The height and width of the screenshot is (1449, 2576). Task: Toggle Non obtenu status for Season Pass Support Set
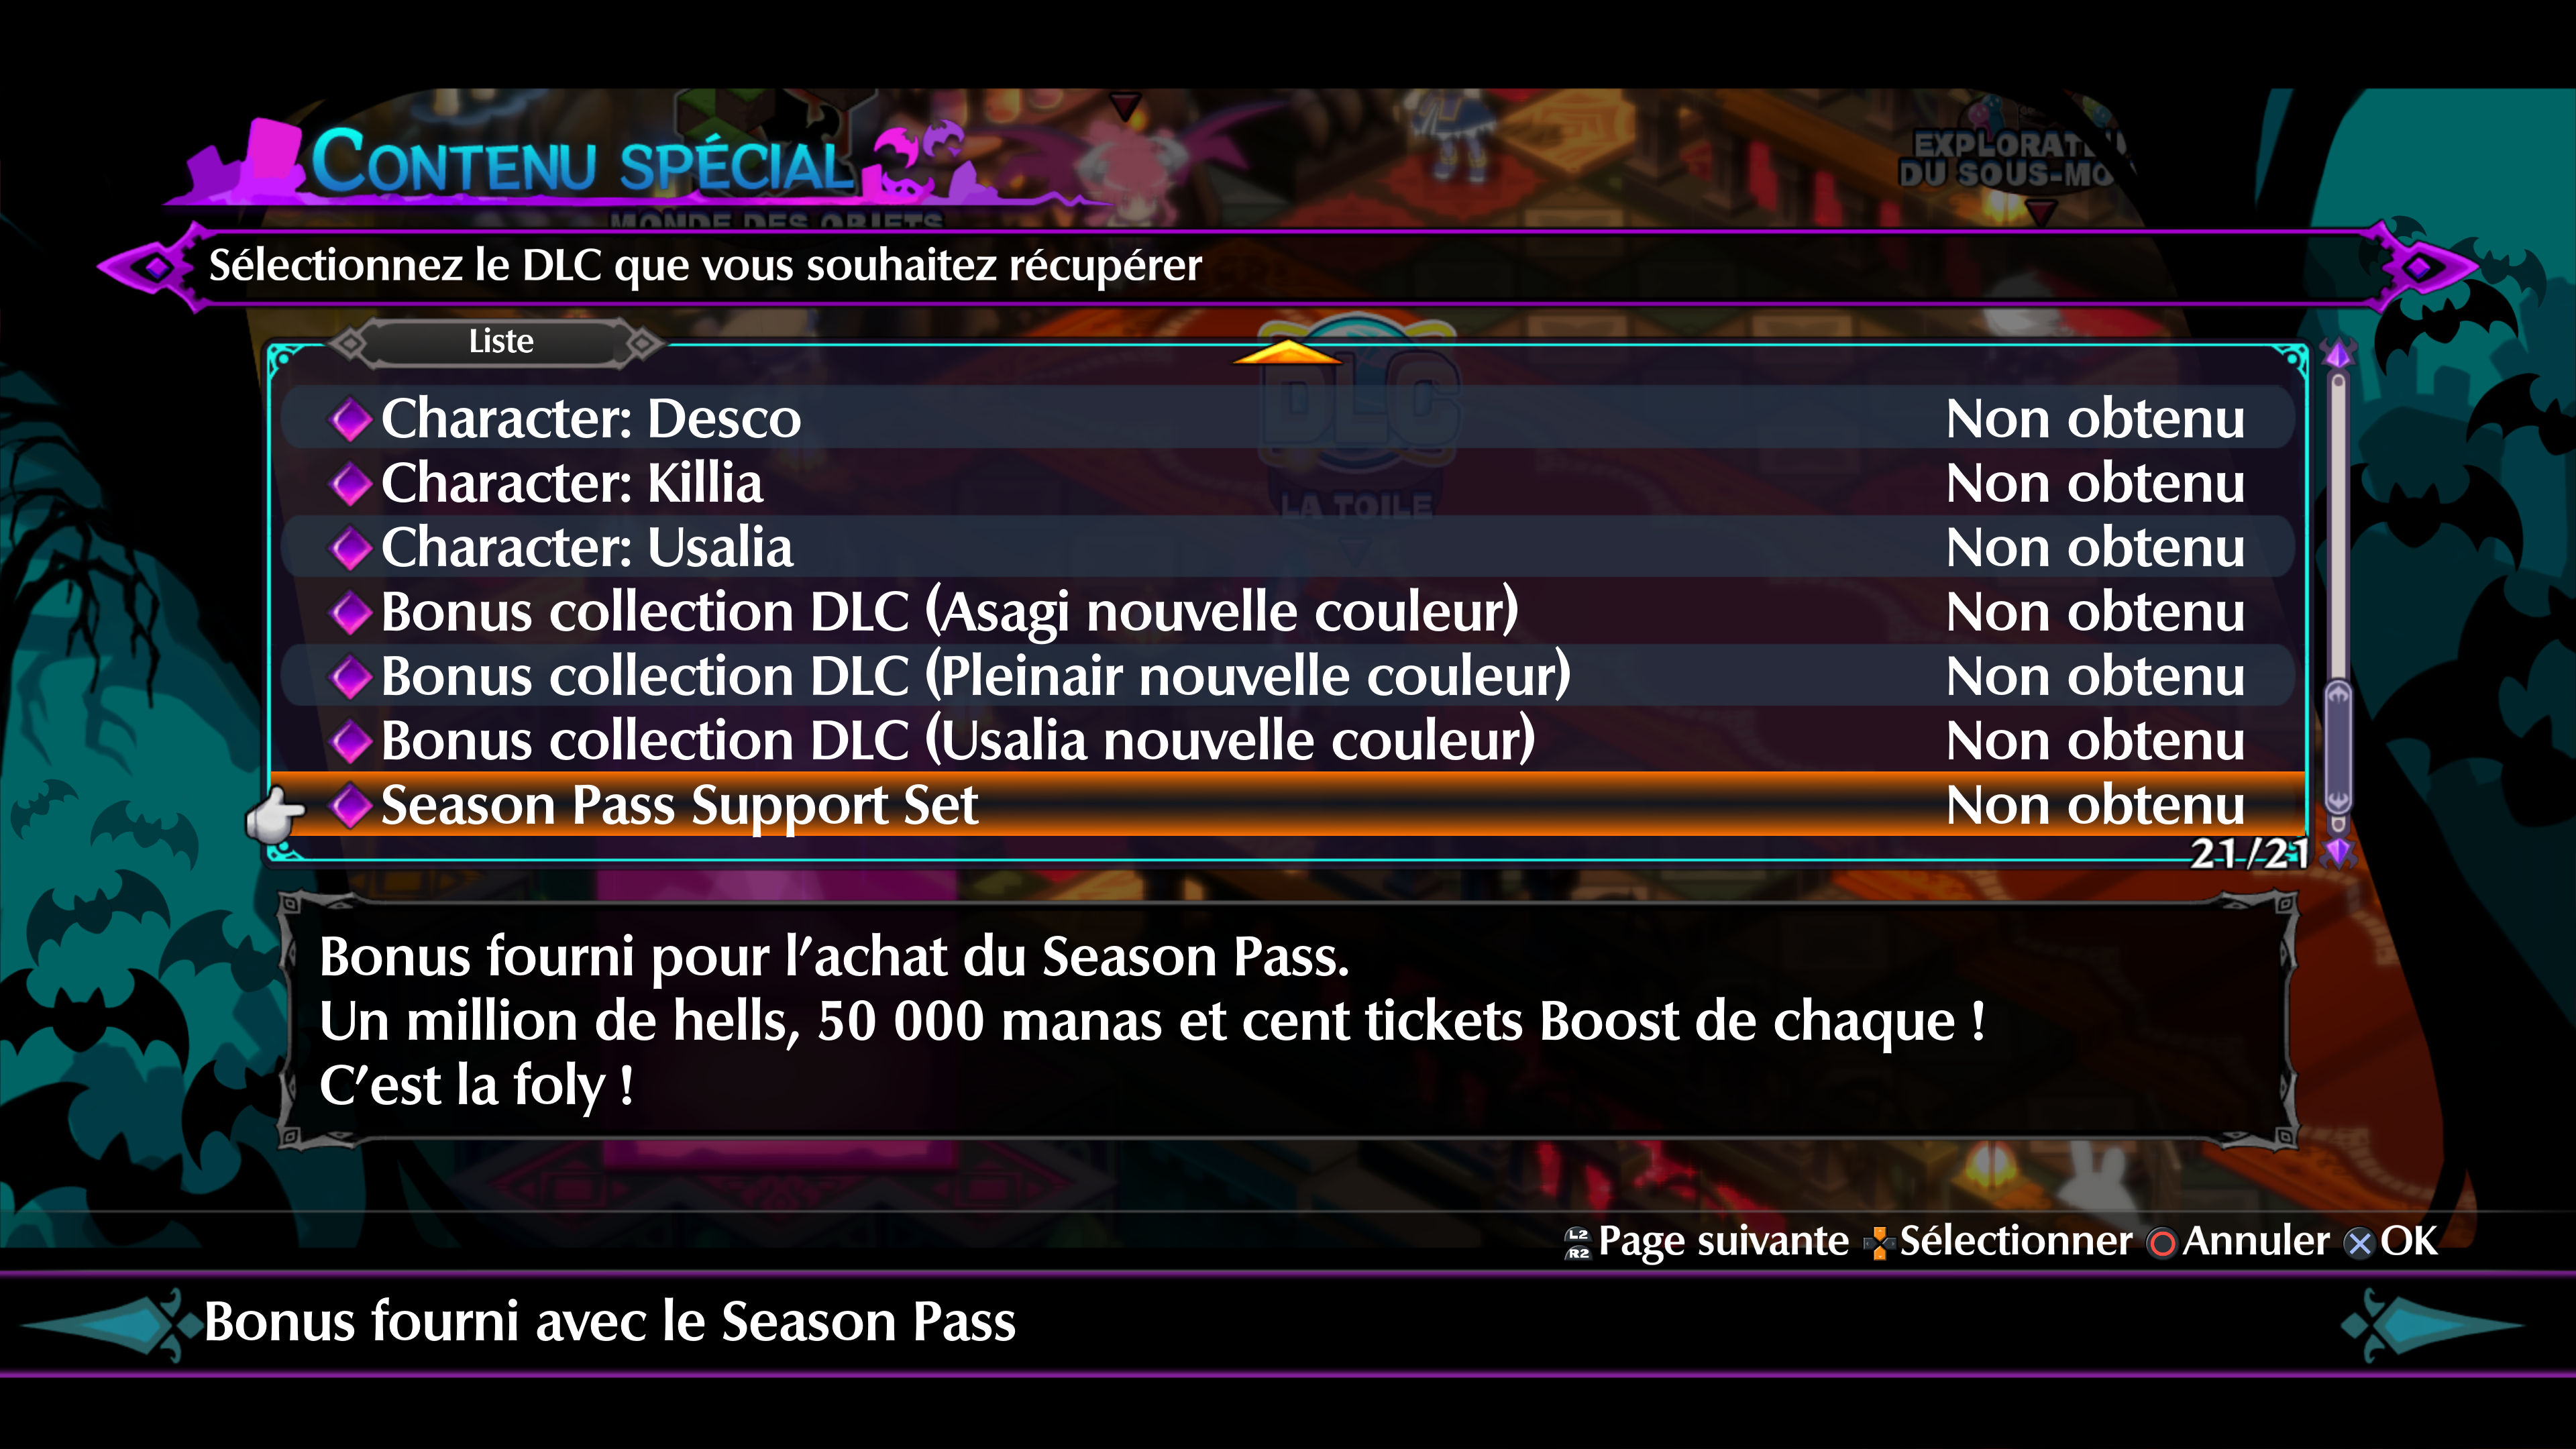2095,806
